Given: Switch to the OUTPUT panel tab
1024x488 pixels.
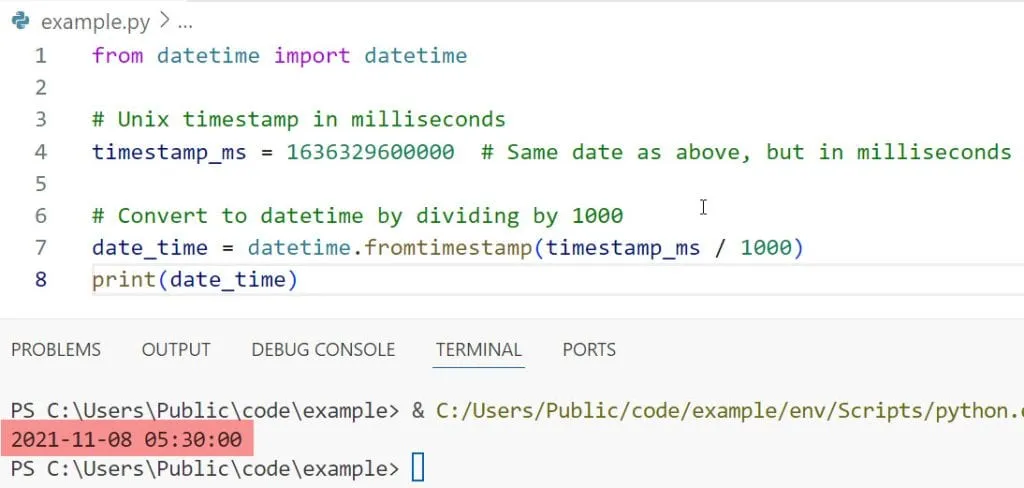Looking at the screenshot, I should tap(176, 349).
